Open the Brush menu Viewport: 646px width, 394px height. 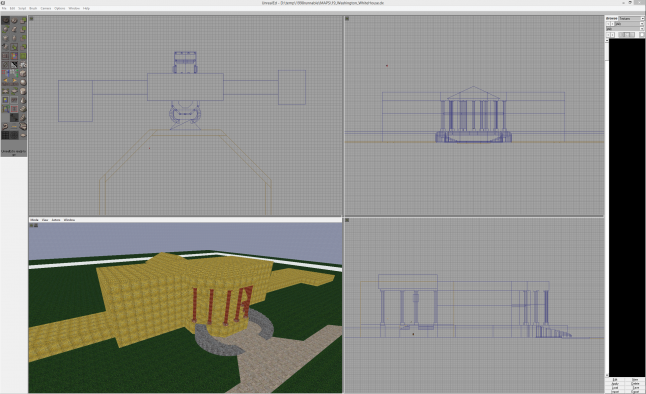coord(33,8)
